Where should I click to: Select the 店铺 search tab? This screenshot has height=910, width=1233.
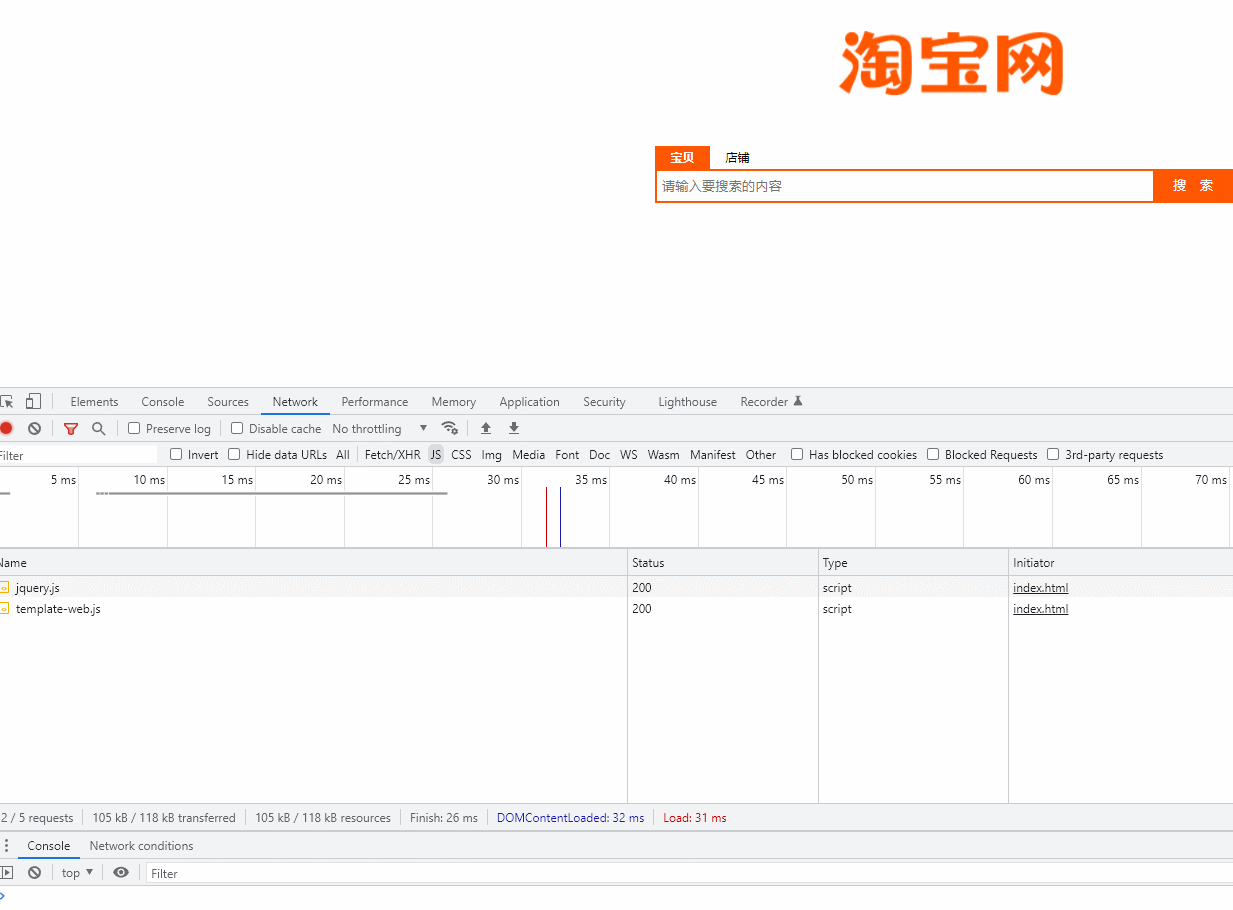pyautogui.click(x=737, y=158)
